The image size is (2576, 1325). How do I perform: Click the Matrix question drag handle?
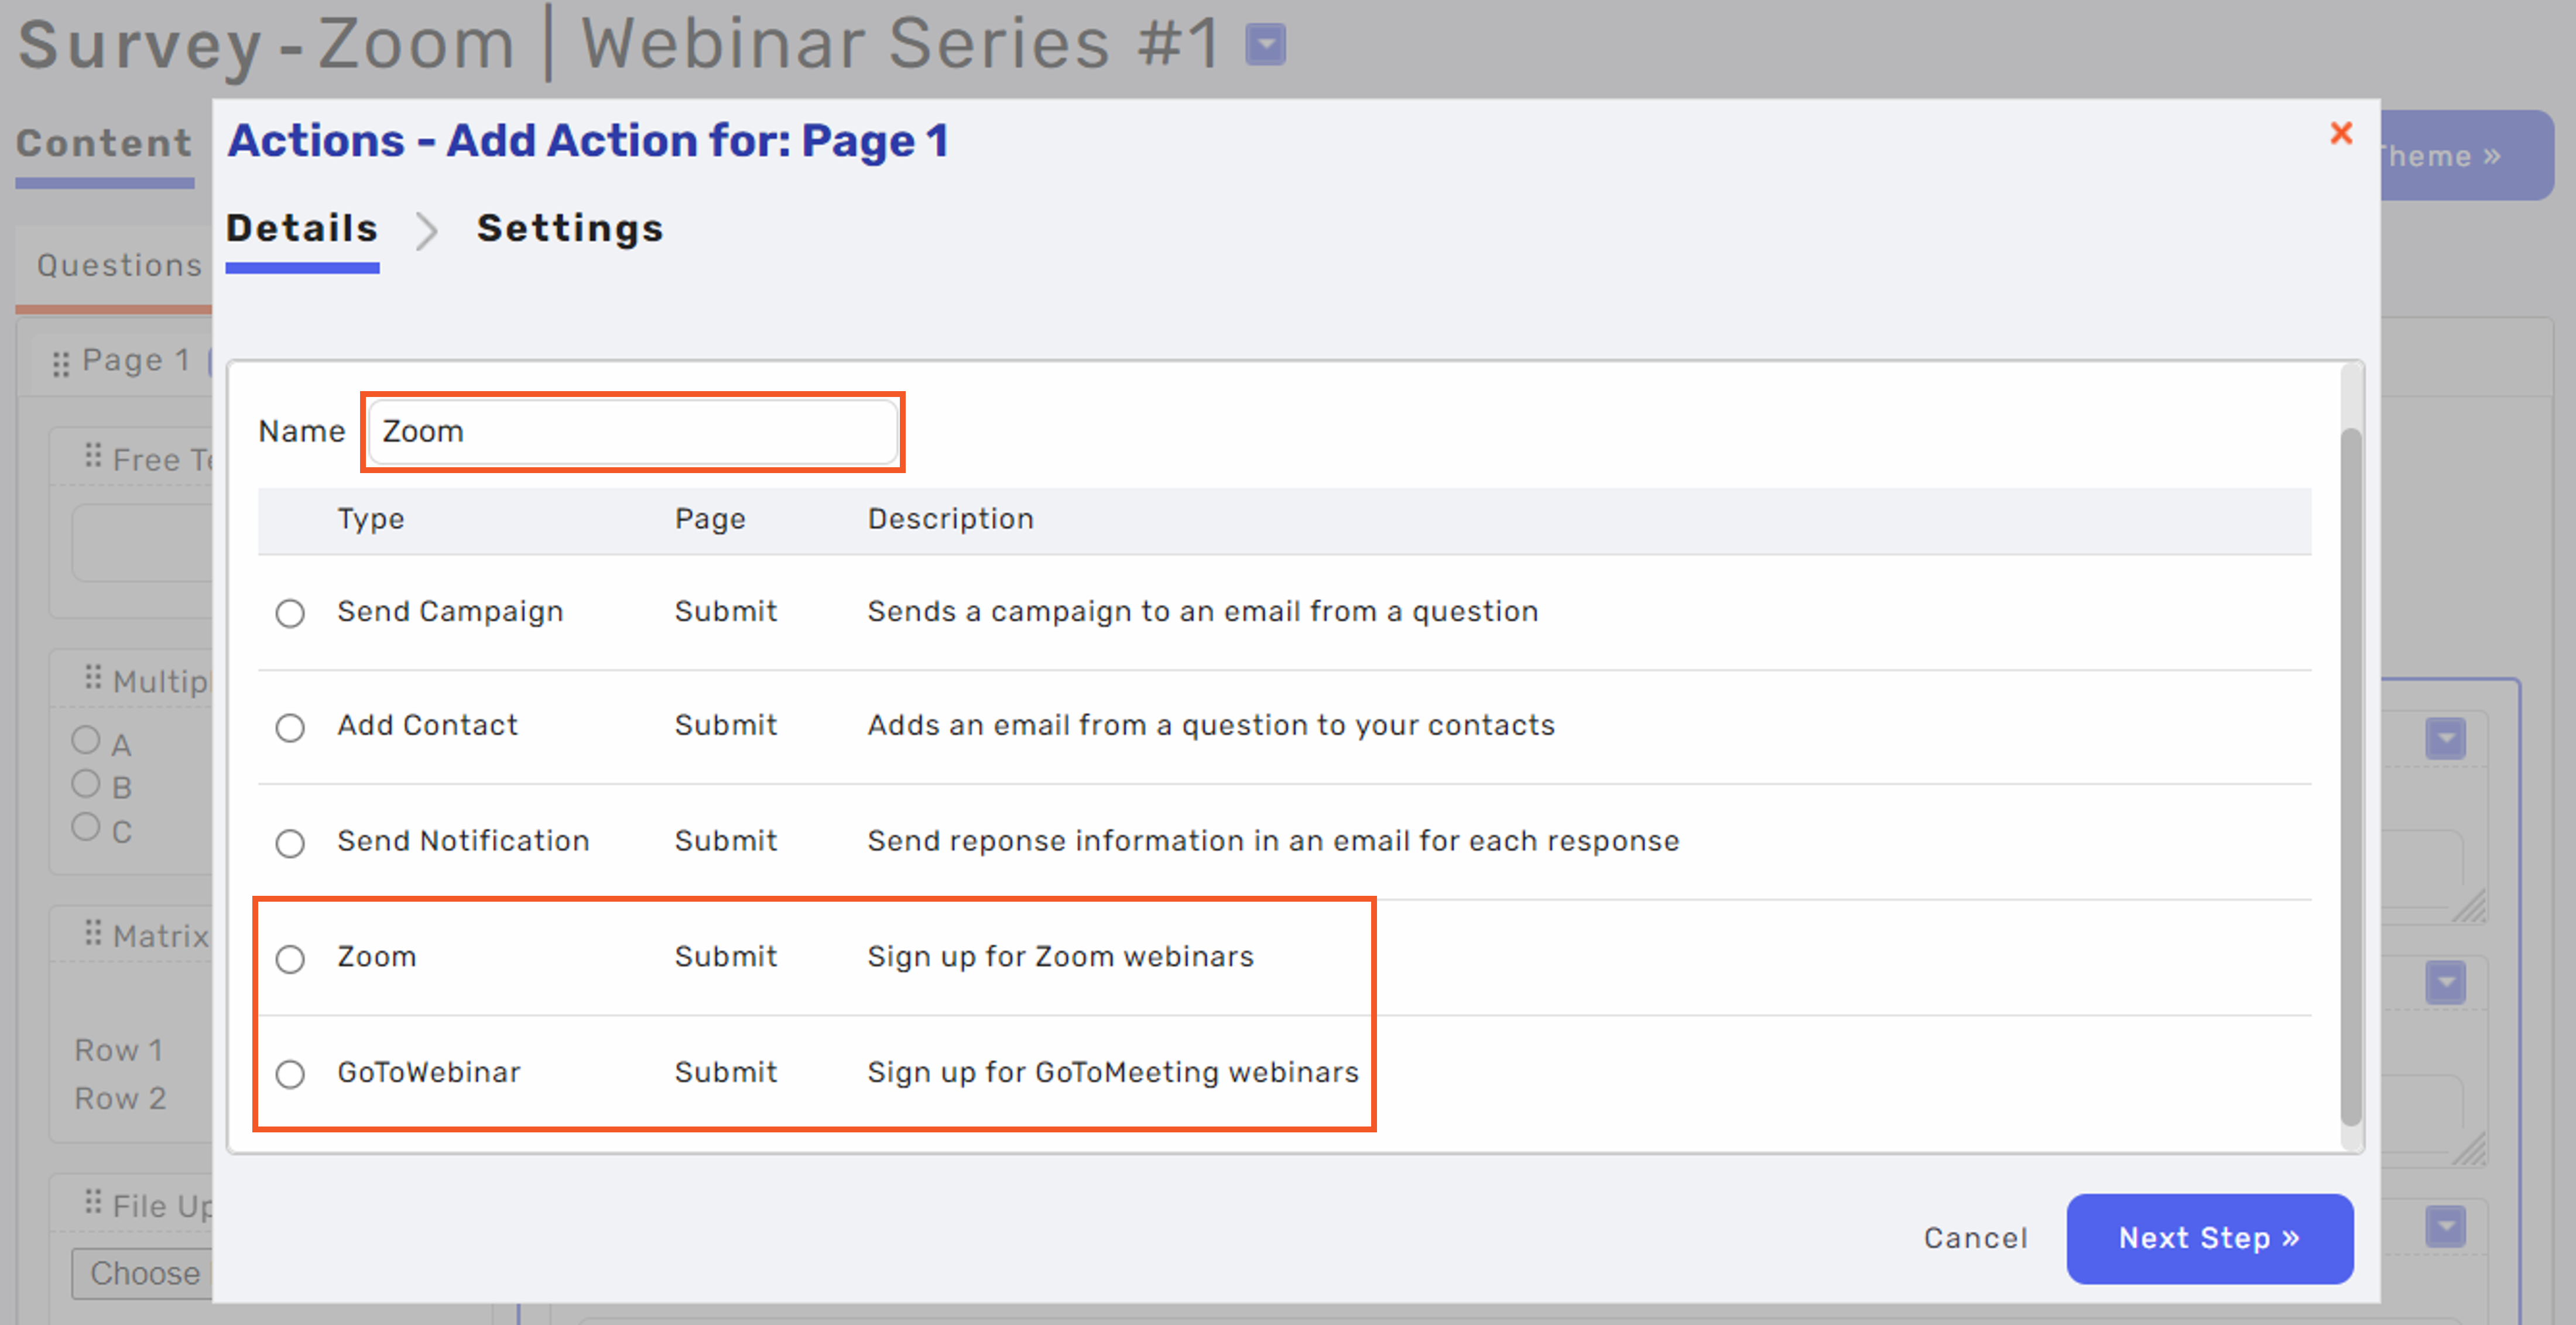pos(93,933)
